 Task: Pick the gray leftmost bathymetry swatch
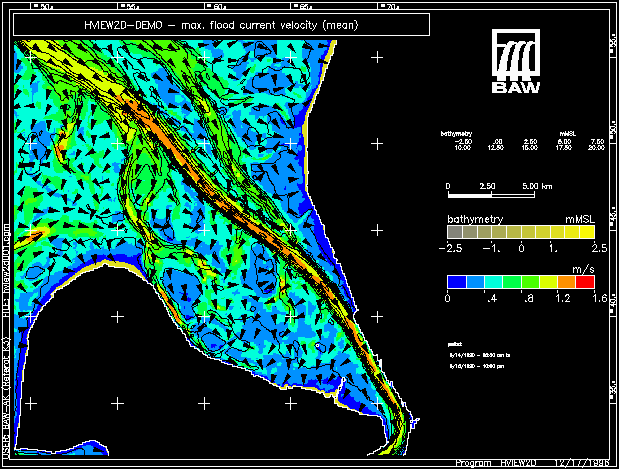tap(455, 232)
